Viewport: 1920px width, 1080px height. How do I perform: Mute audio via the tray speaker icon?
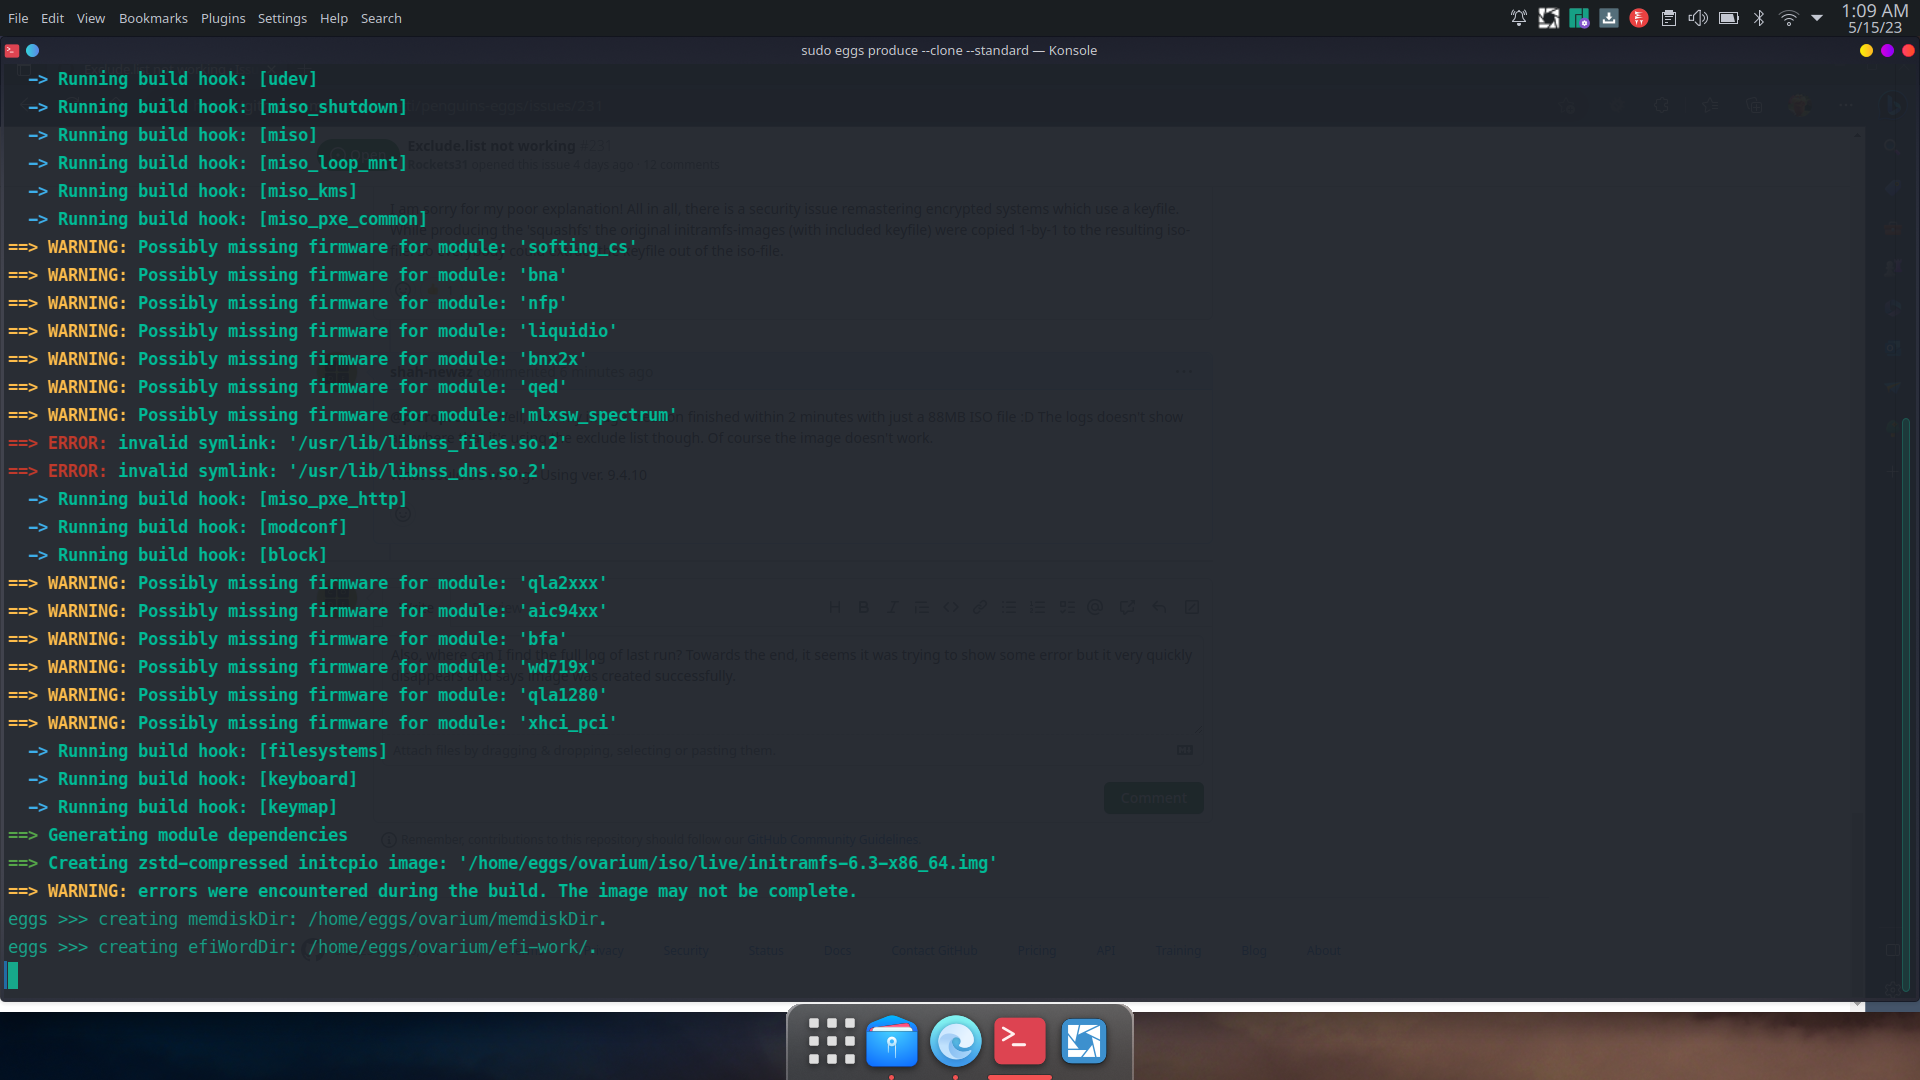click(1699, 17)
